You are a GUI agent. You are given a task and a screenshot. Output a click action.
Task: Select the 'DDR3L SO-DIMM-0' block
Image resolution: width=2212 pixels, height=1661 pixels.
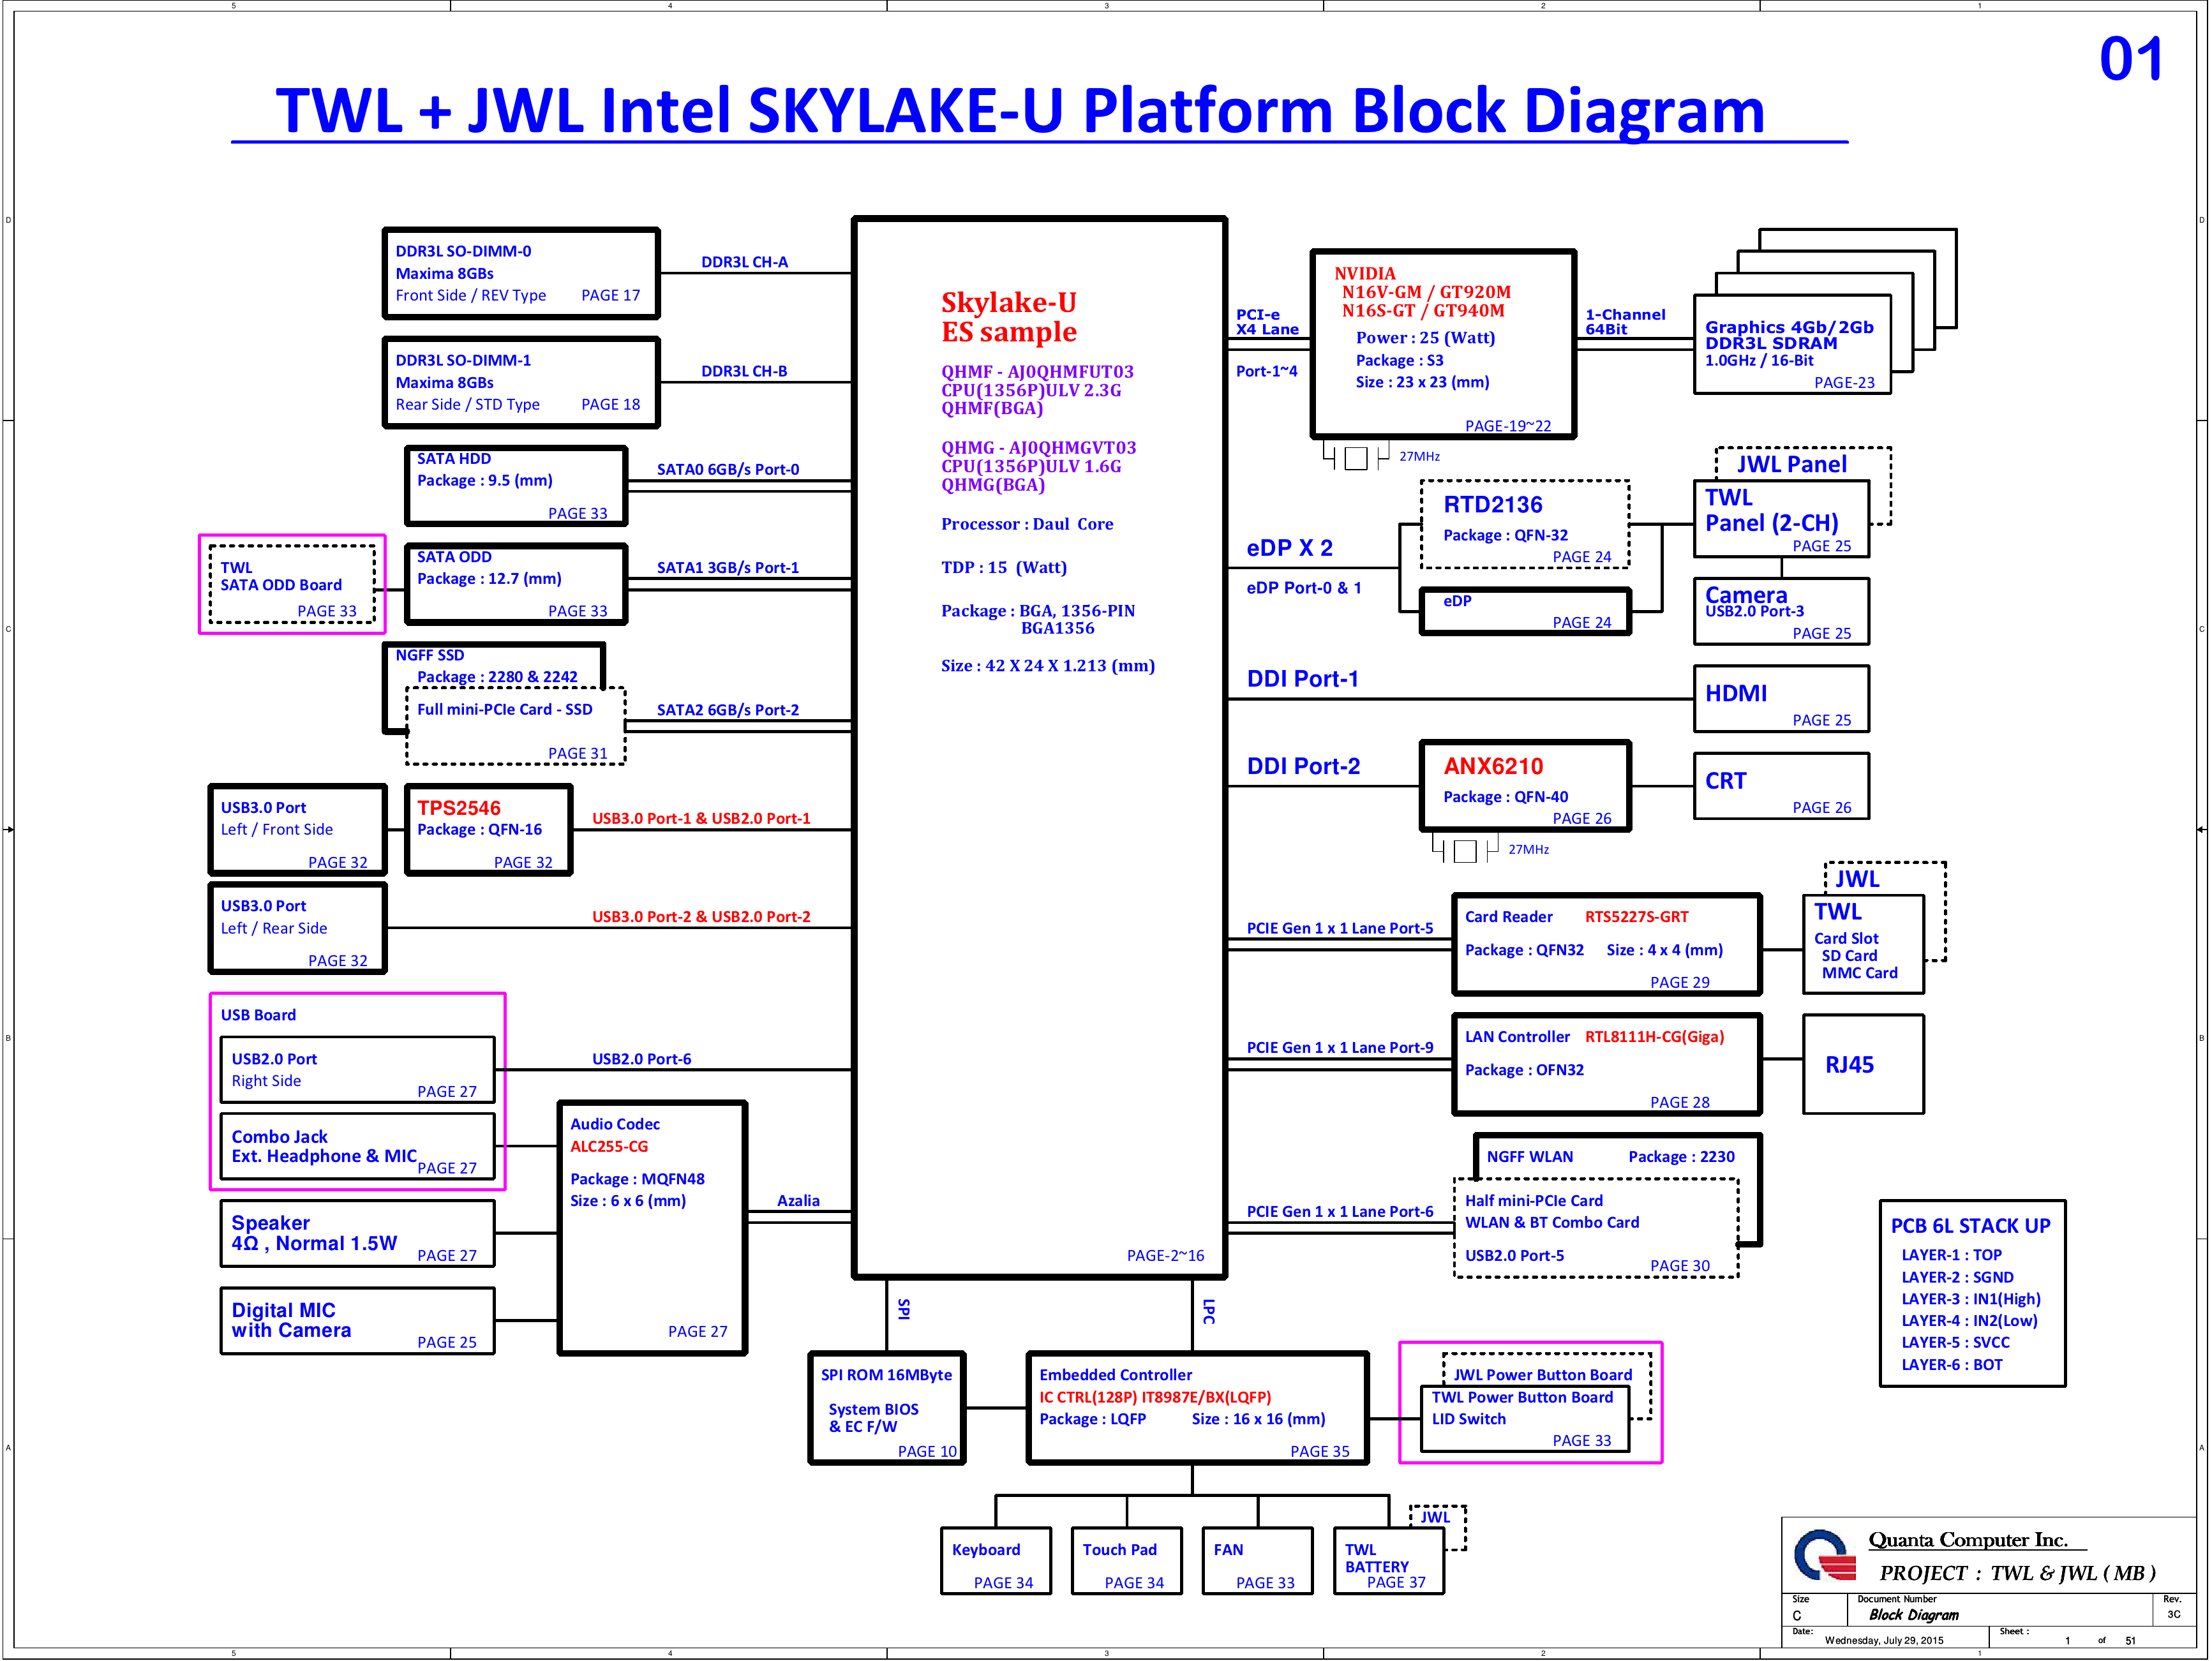point(521,274)
